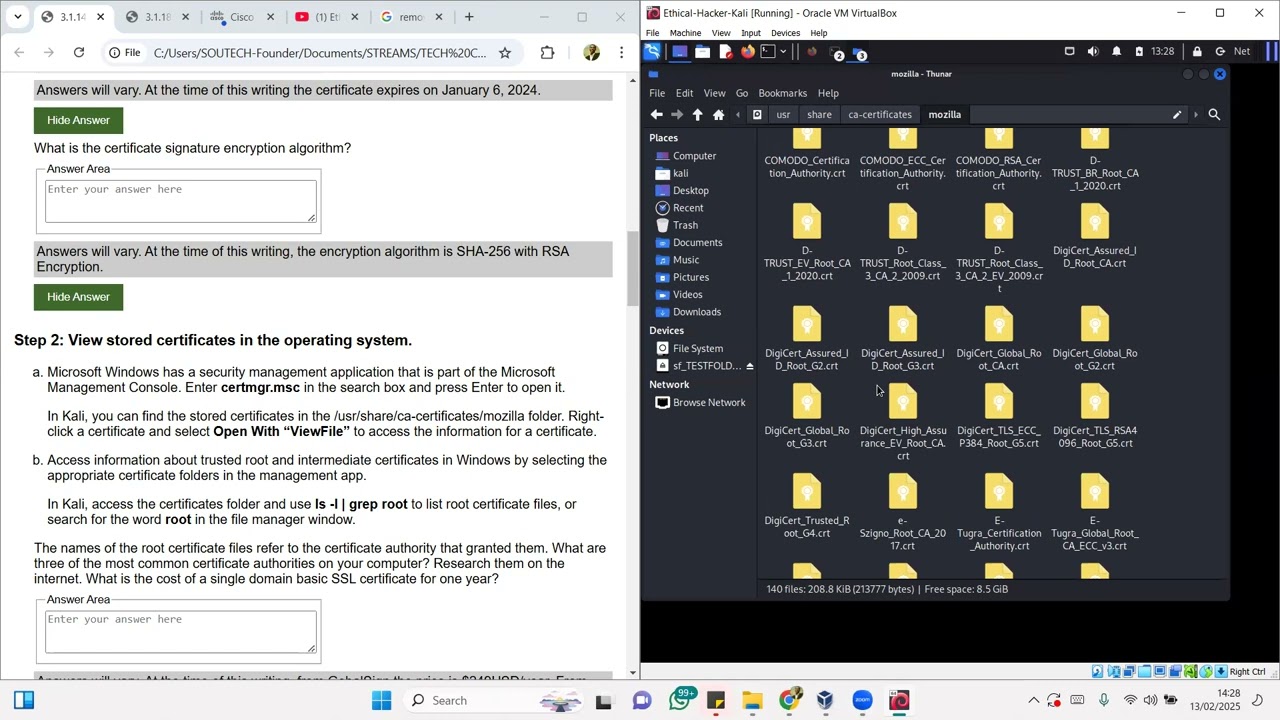
Task: Open Chrome tab search dropdown
Action: click(17, 17)
